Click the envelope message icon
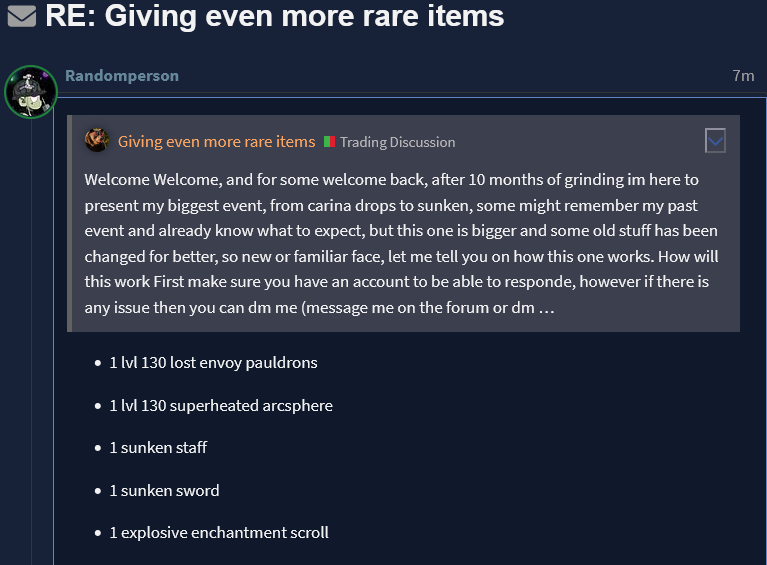767x565 pixels. [x=21, y=17]
